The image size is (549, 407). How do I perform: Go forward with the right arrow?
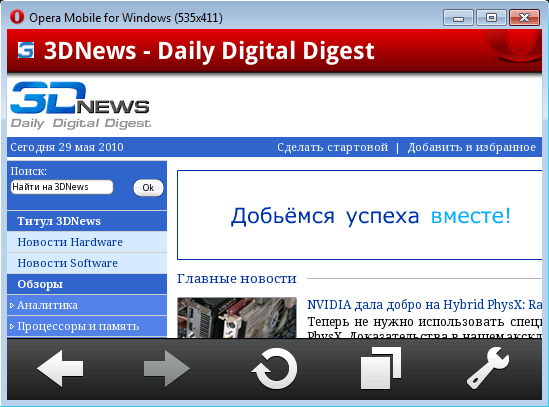167,368
